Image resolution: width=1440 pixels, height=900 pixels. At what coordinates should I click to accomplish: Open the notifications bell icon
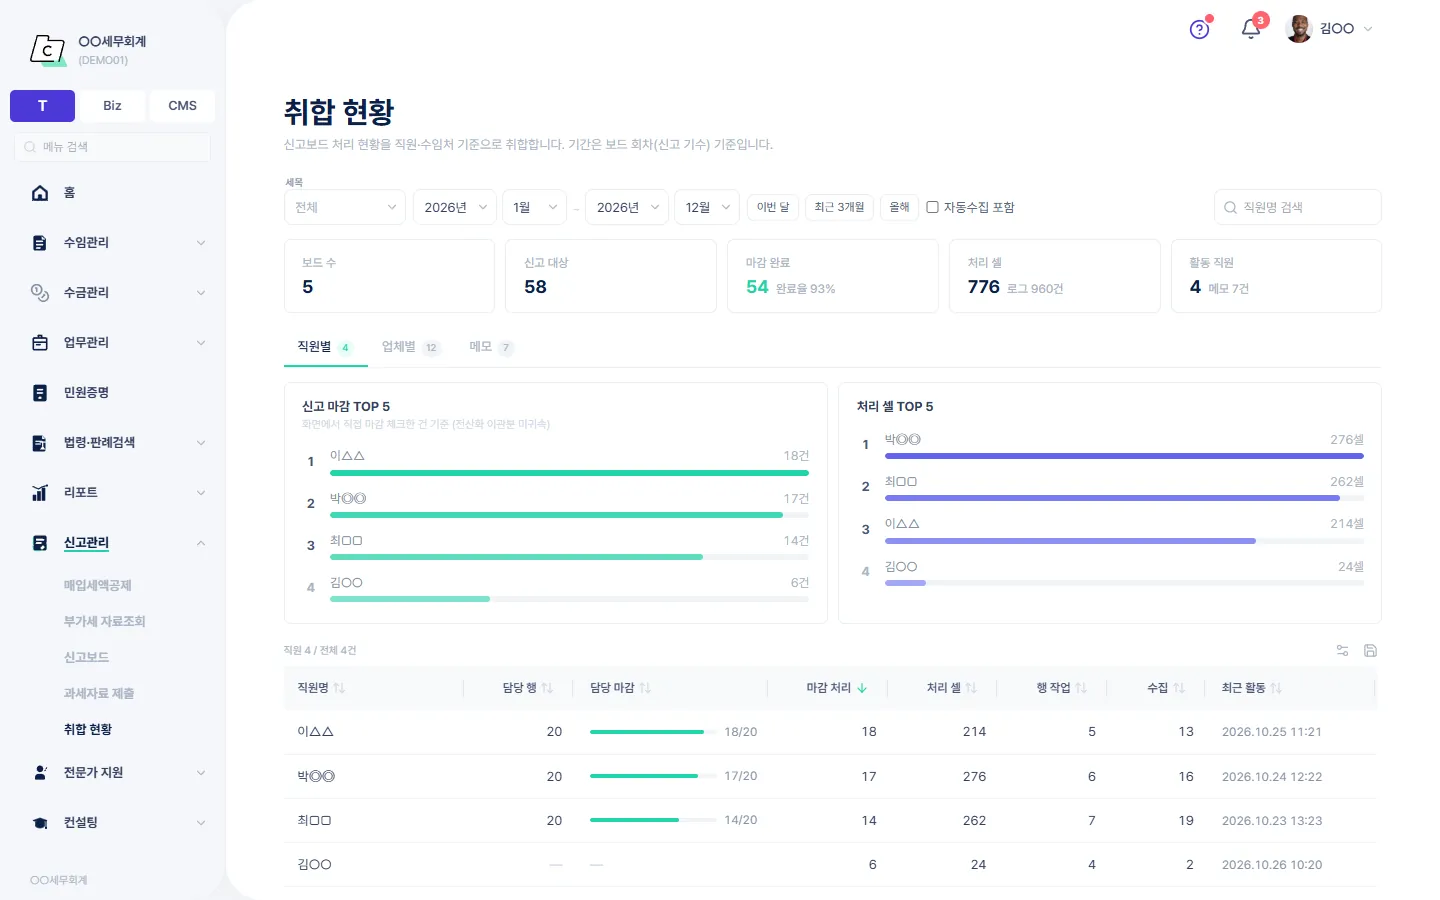pos(1250,29)
